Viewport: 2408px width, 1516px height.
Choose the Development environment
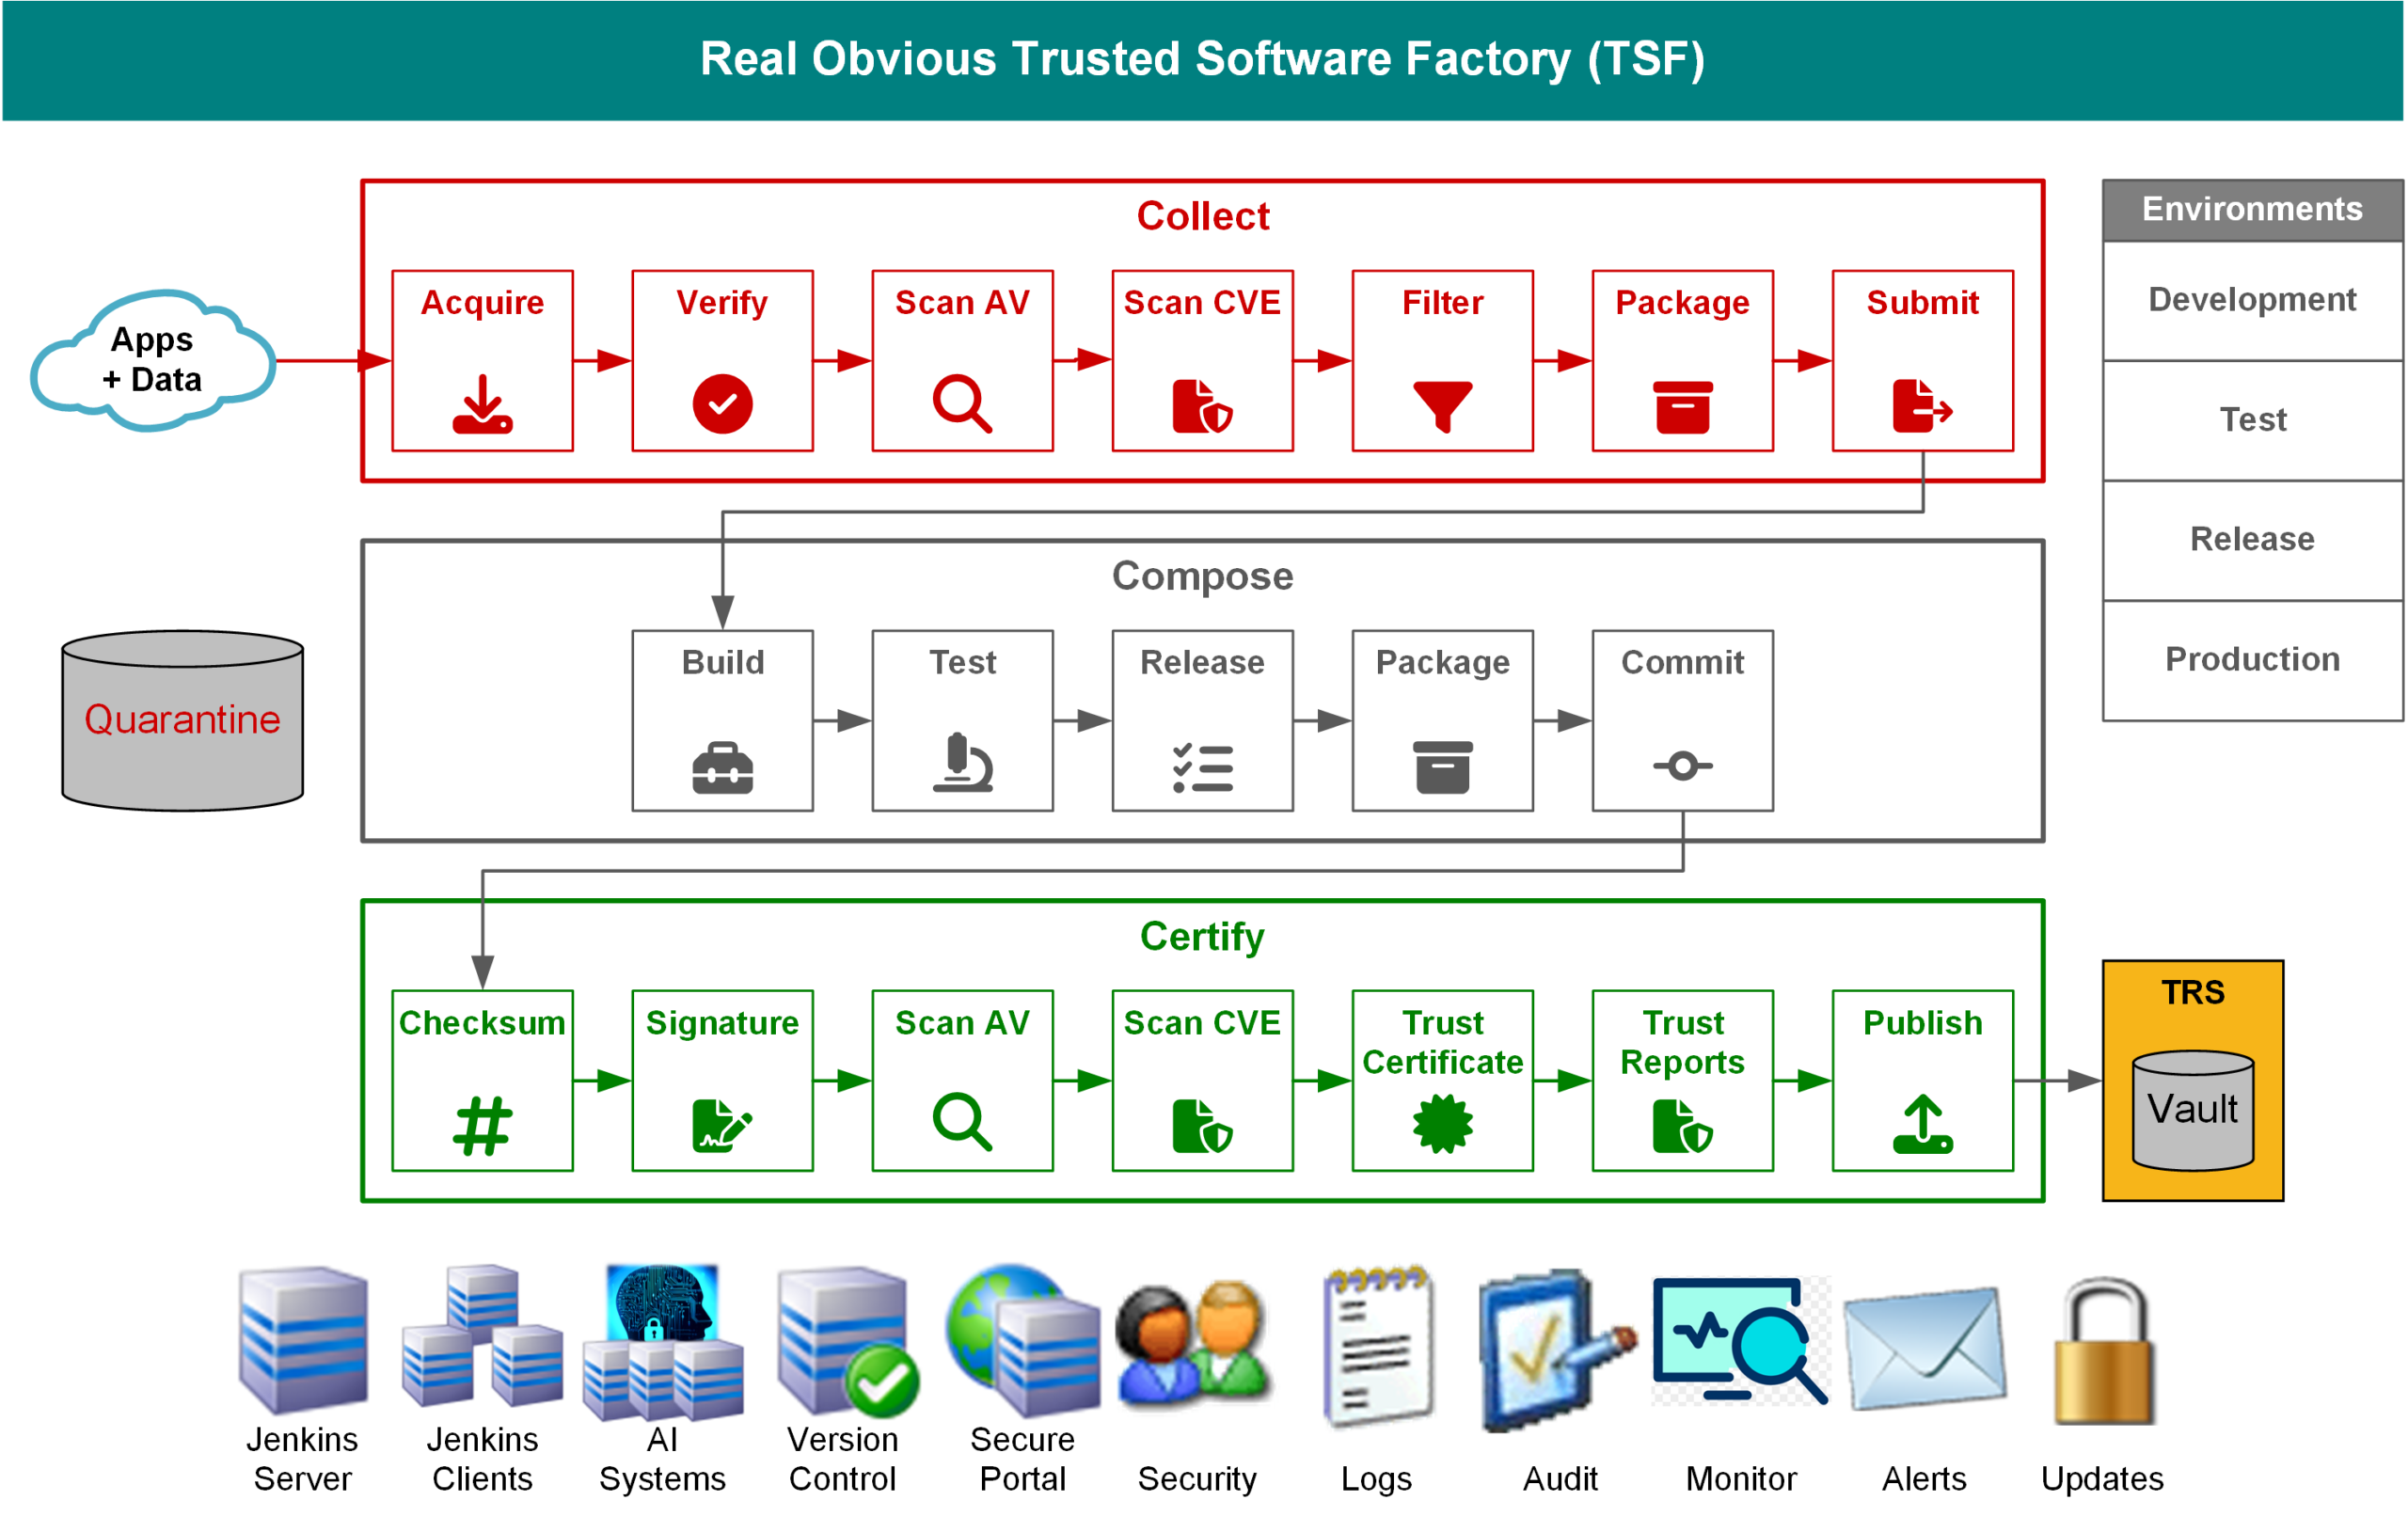(2252, 300)
